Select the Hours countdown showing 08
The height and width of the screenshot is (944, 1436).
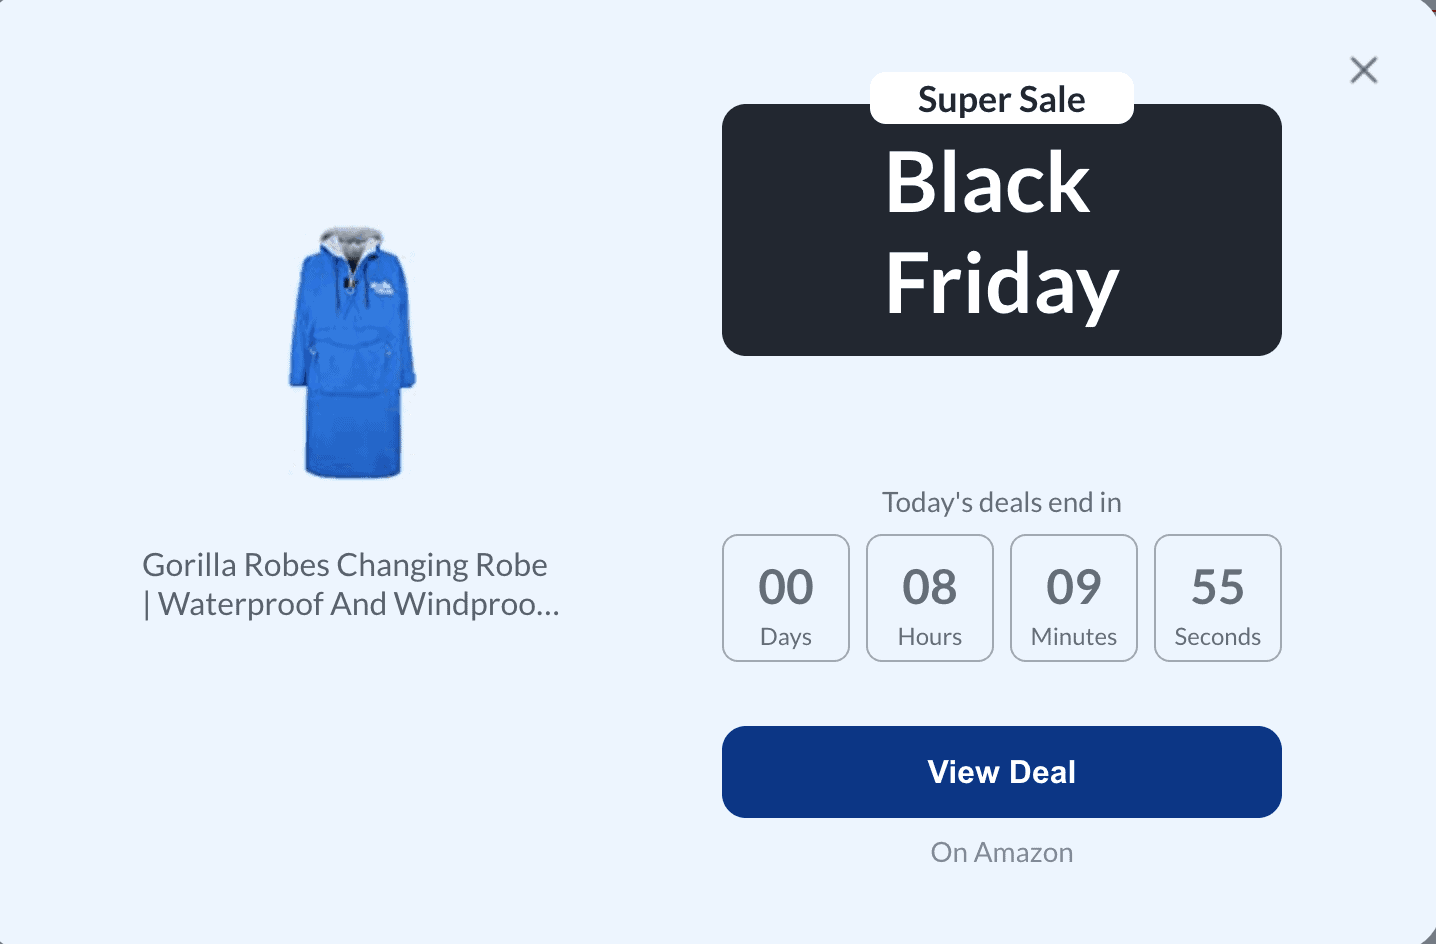pyautogui.click(x=929, y=598)
